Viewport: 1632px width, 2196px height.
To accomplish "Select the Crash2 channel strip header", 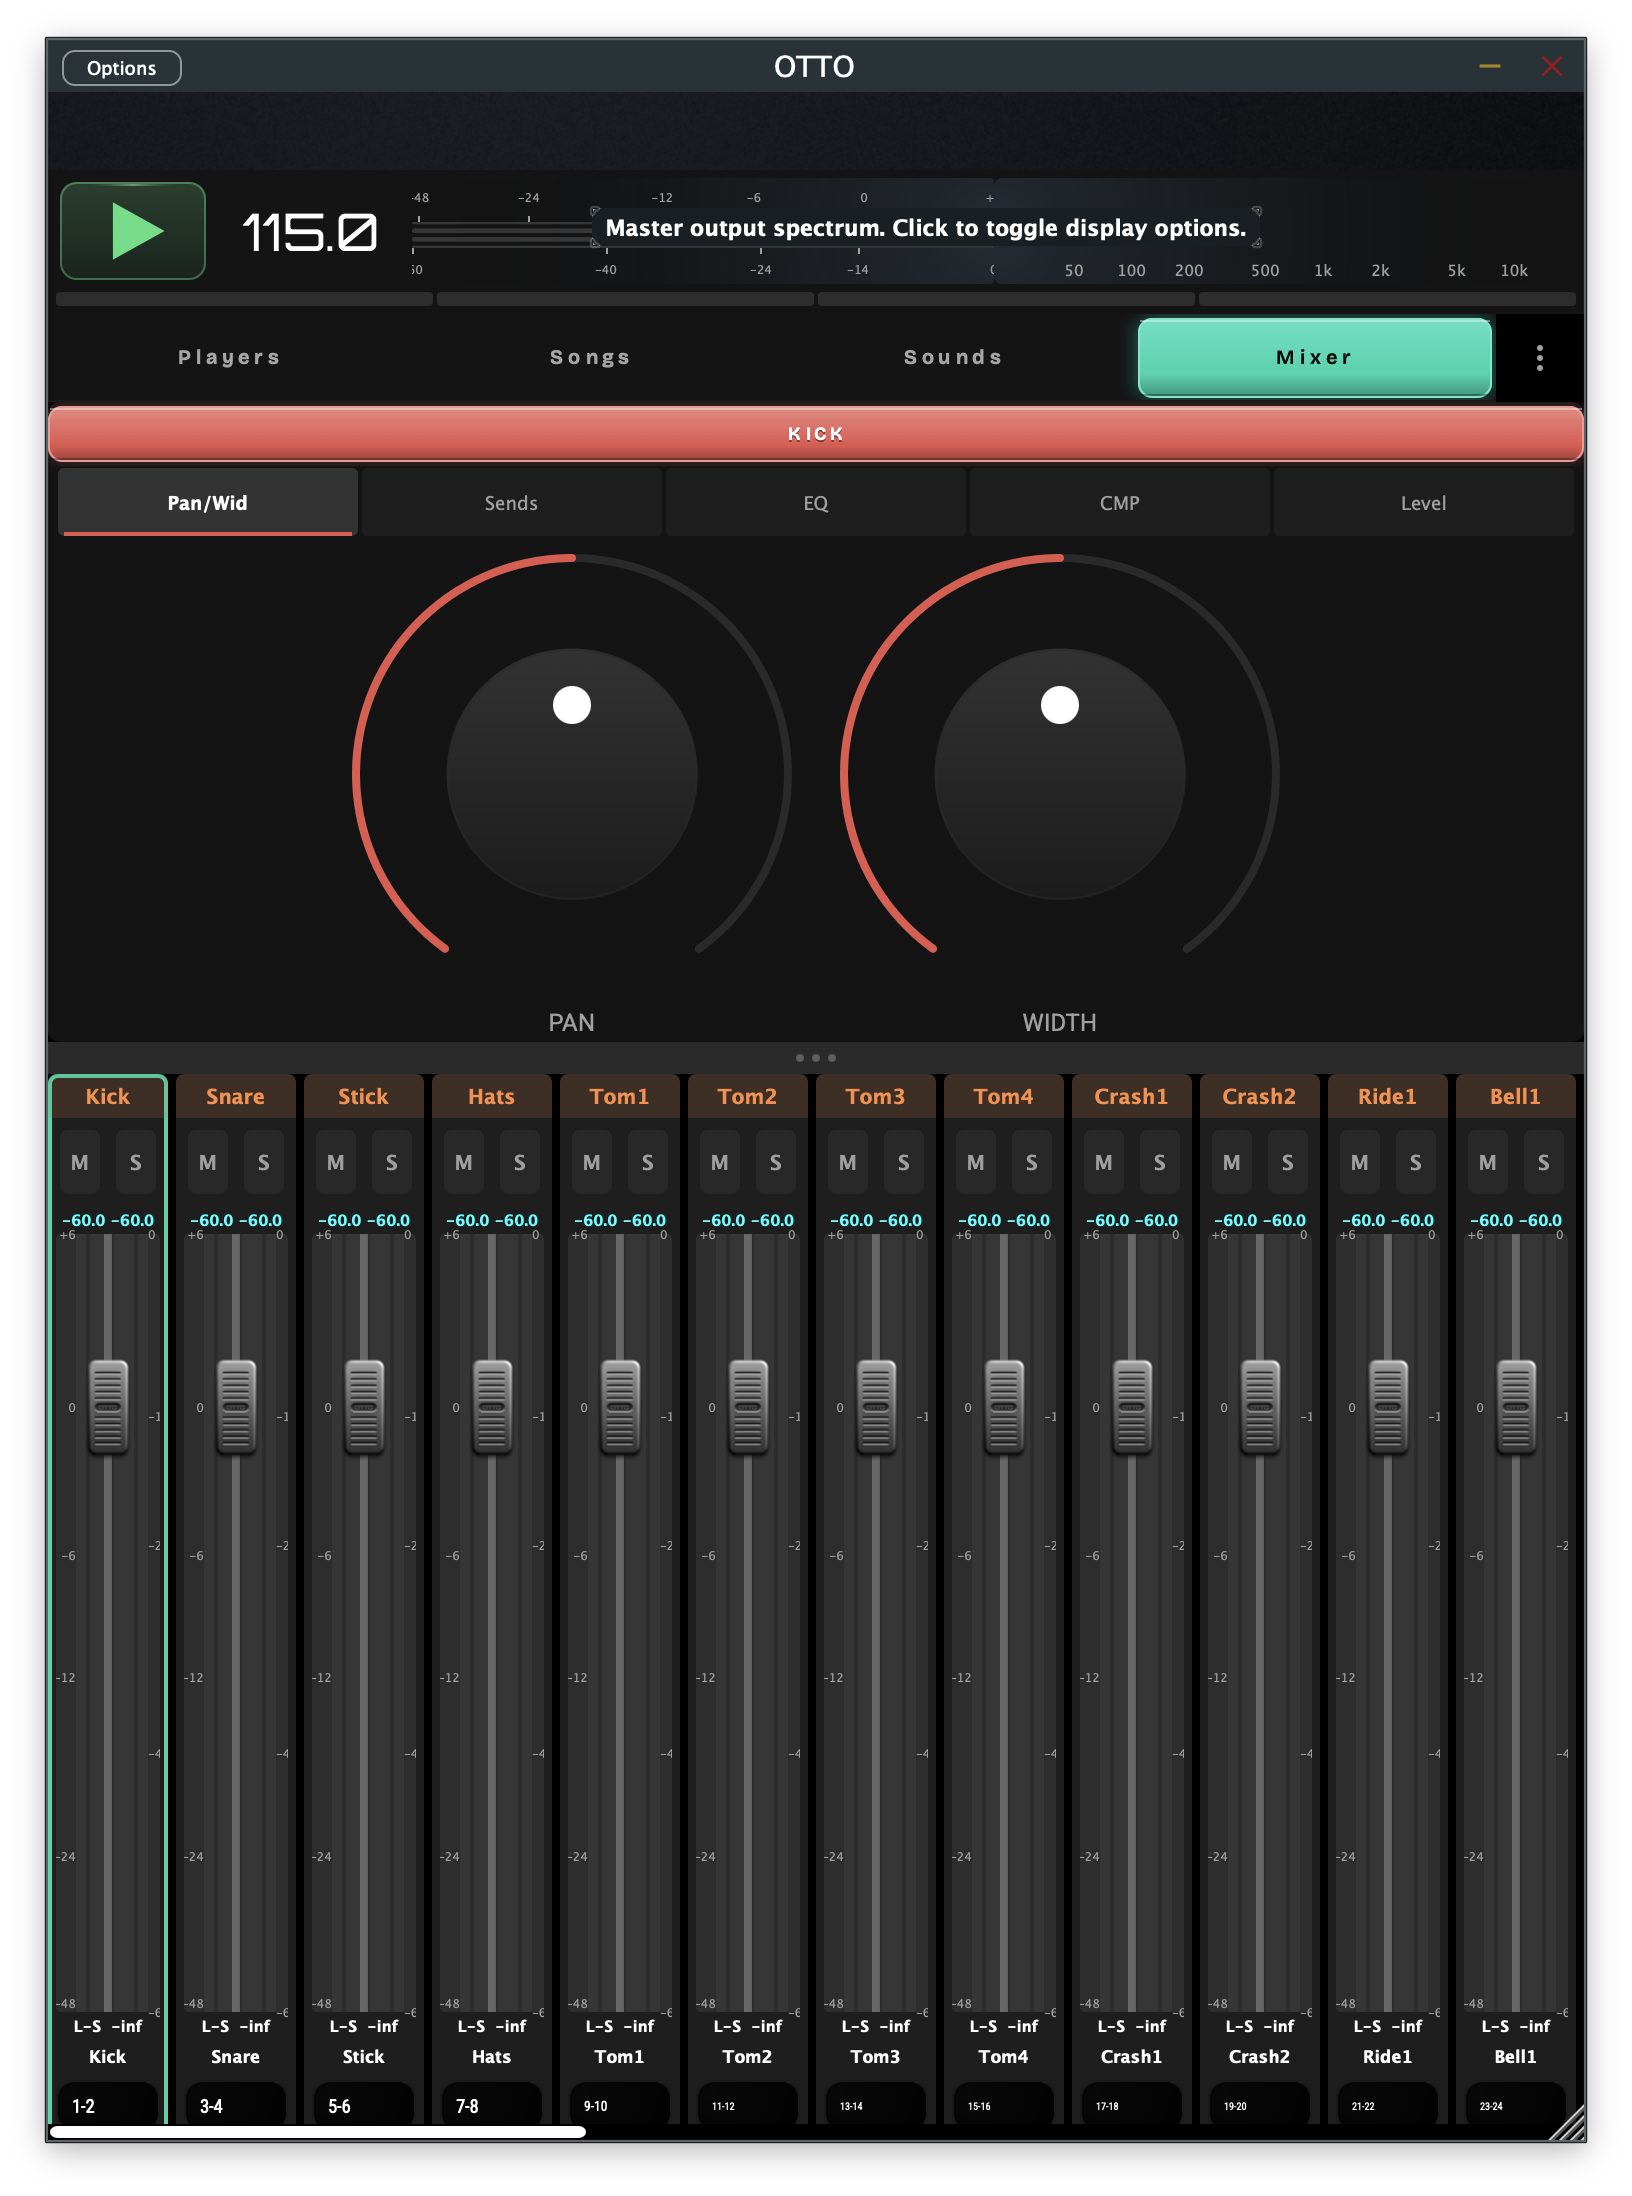I will [x=1260, y=1096].
